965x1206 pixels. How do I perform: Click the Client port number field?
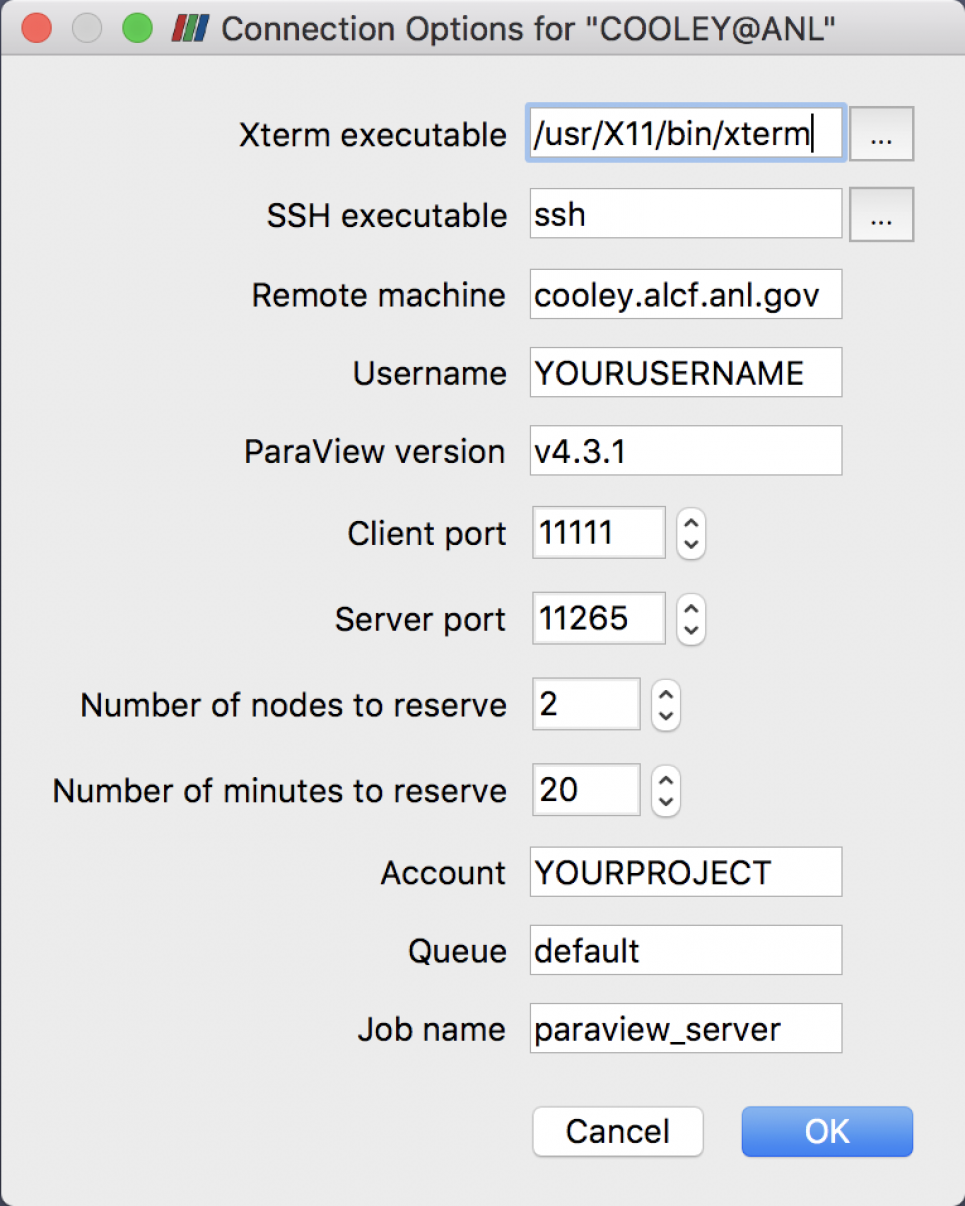coord(598,533)
